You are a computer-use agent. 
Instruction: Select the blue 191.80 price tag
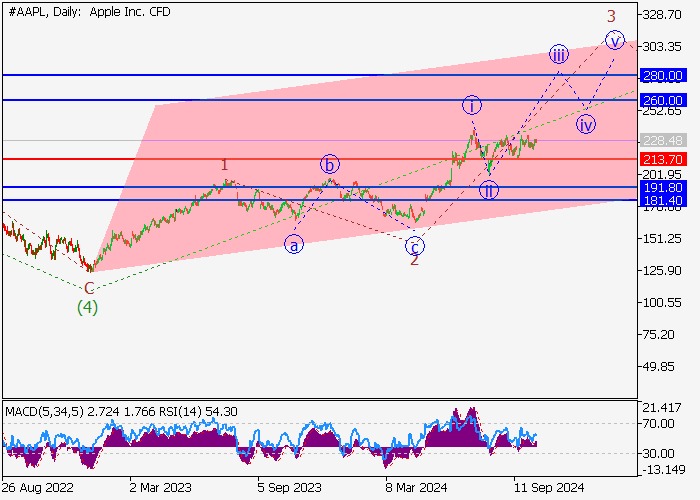663,188
